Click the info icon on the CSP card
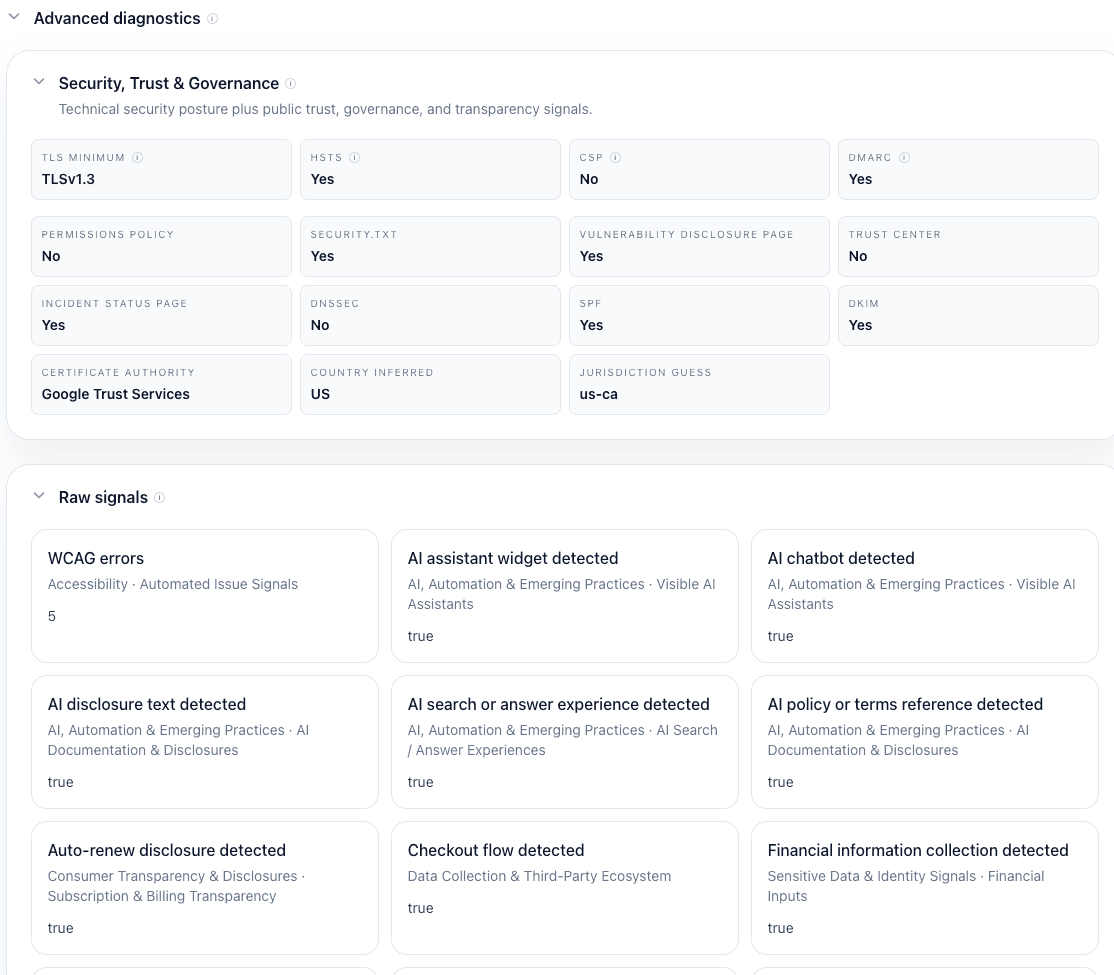This screenshot has height=975, width=1114. pyautogui.click(x=615, y=157)
